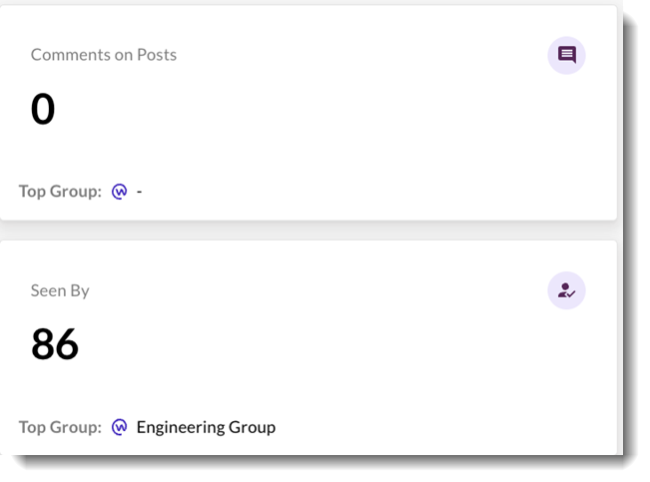This screenshot has width=650, height=482.
Task: Click the comment bubble icon
Action: (567, 55)
